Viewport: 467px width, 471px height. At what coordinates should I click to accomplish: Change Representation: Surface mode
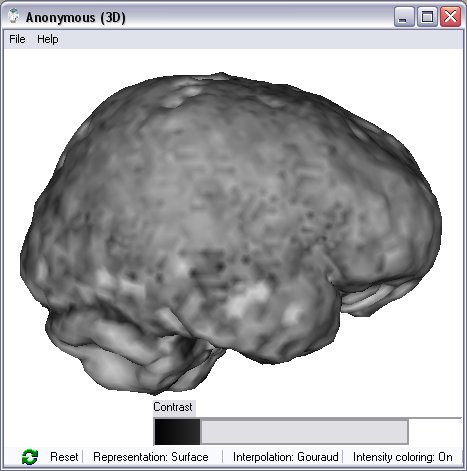coord(151,457)
